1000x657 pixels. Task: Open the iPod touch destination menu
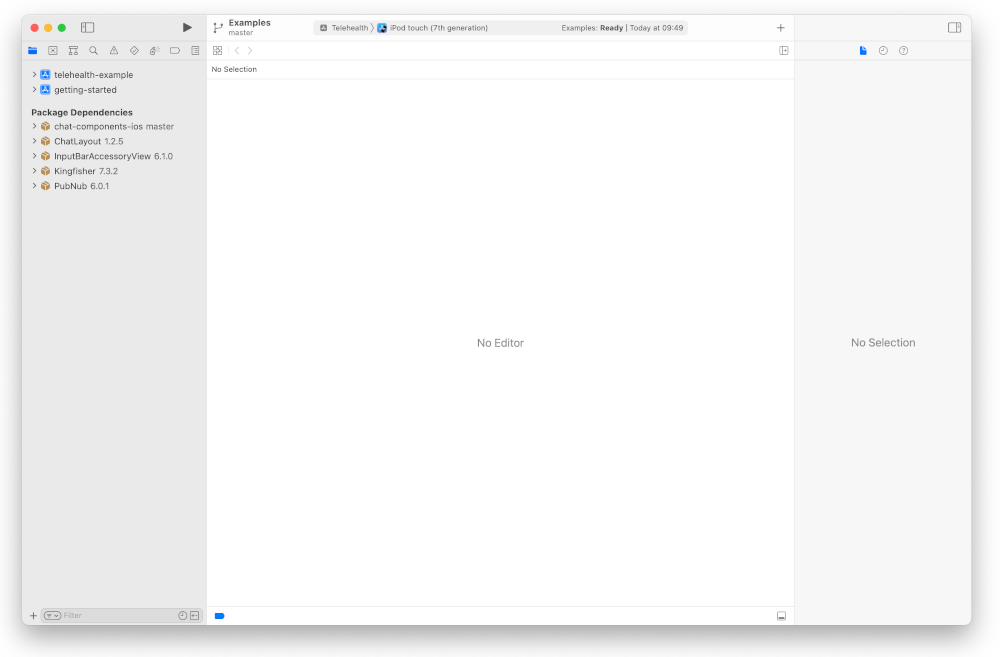click(x=440, y=28)
